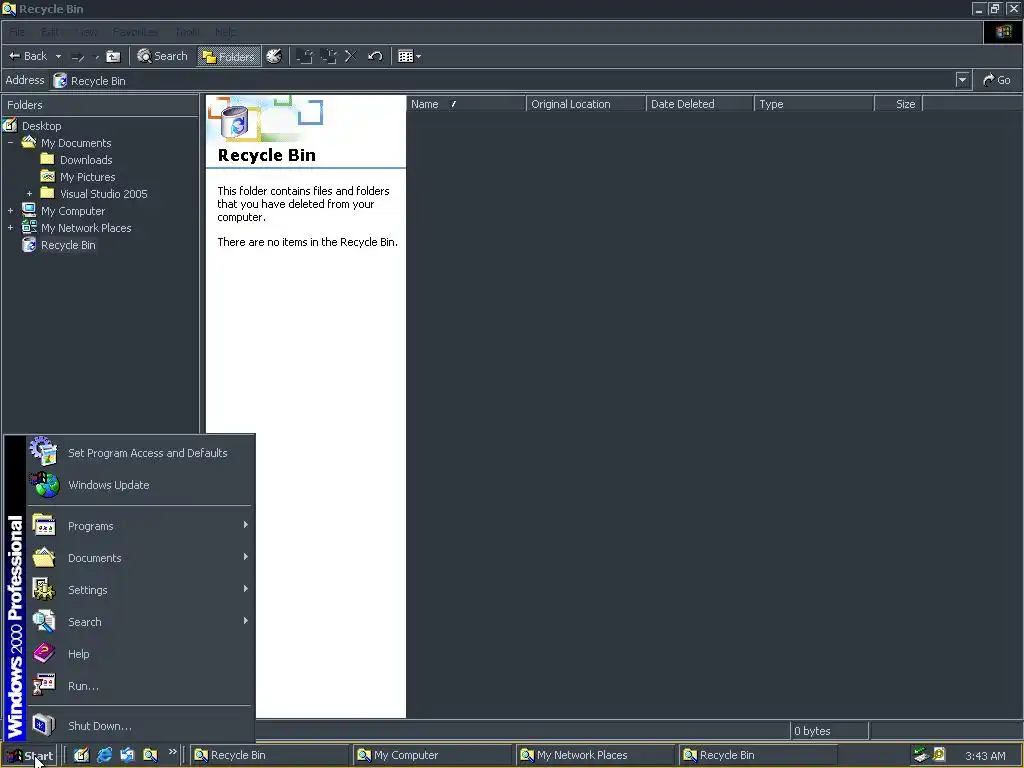Screen dimensions: 1024x768
Task: Click the Search magnifier icon in Start menu
Action: [44, 621]
